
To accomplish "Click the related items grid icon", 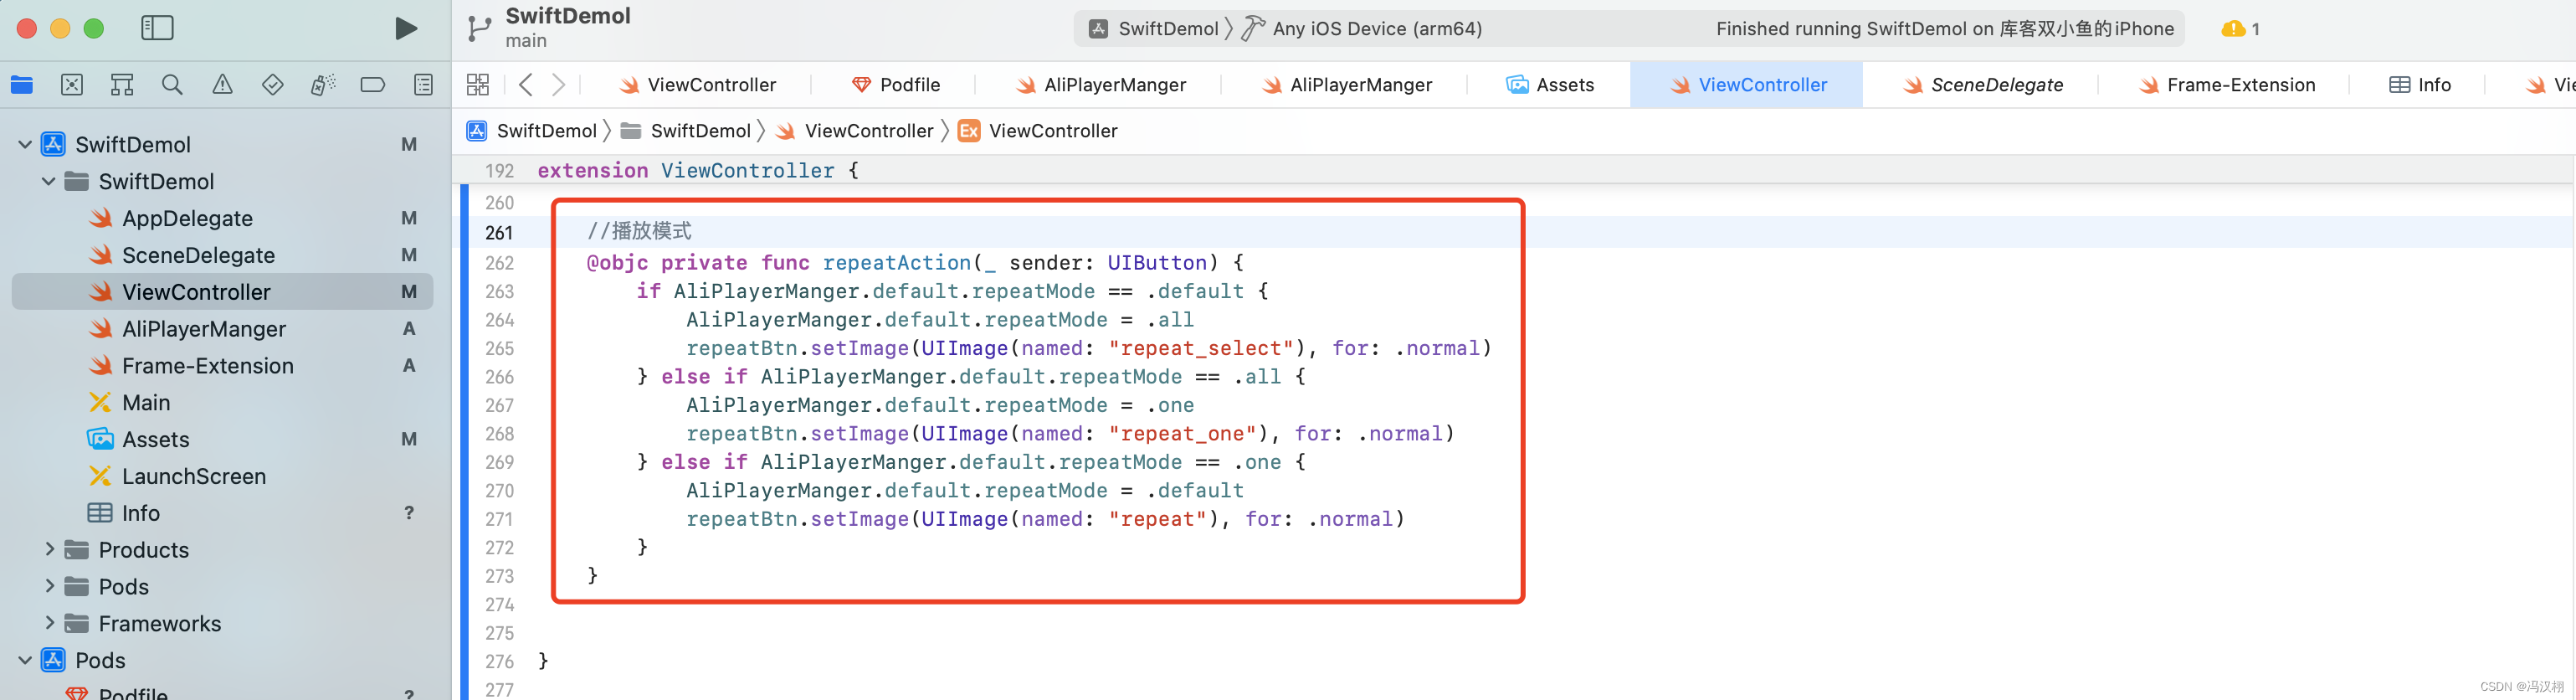I will tap(478, 85).
